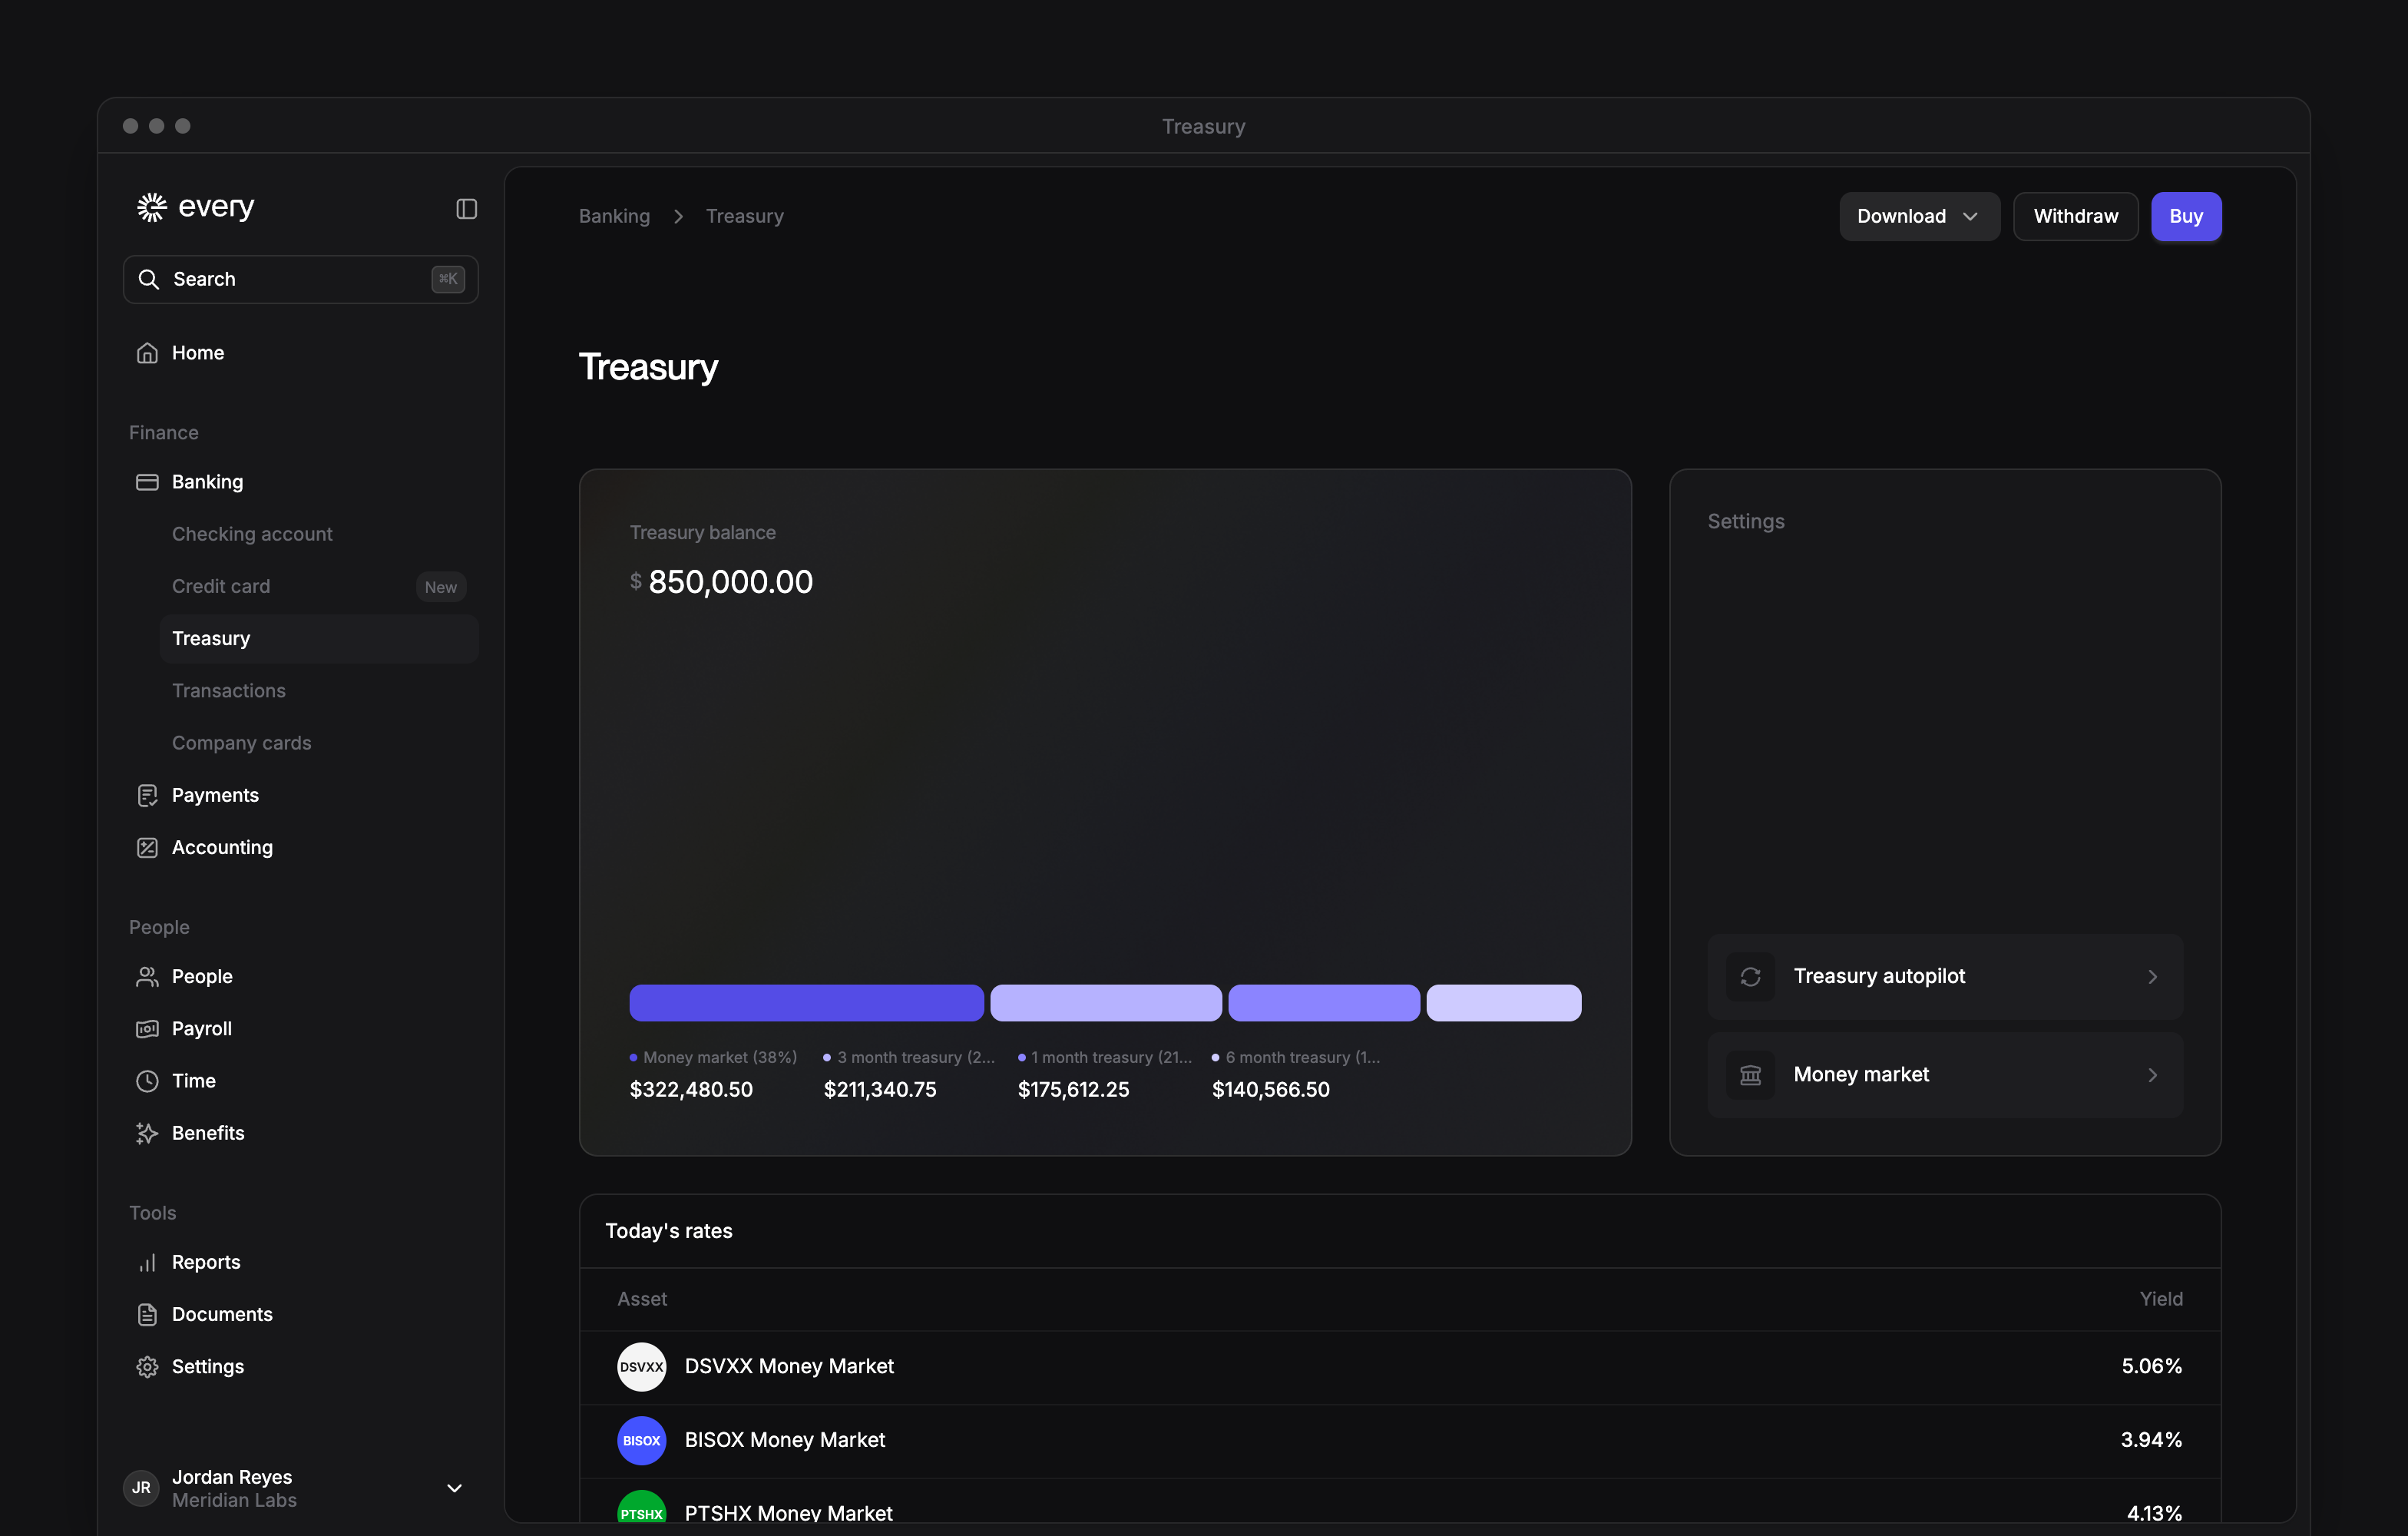
Task: Click the Settings gear icon in sidebar
Action: [147, 1366]
